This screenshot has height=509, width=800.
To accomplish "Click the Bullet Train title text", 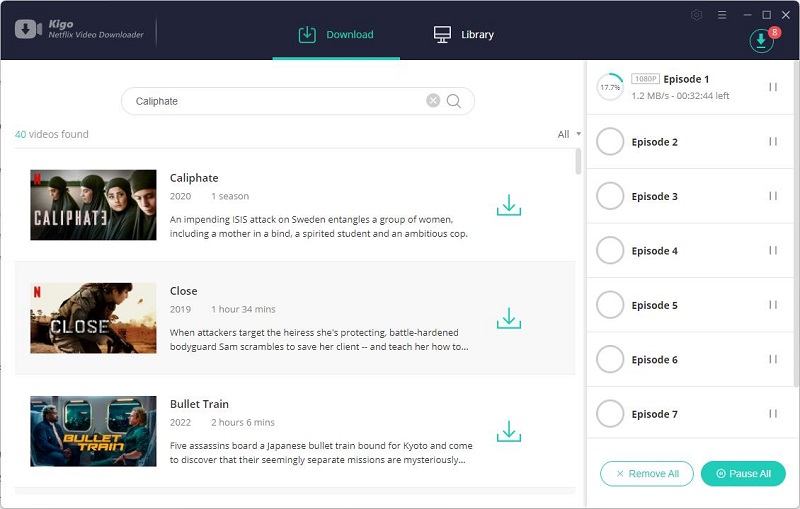I will point(199,404).
